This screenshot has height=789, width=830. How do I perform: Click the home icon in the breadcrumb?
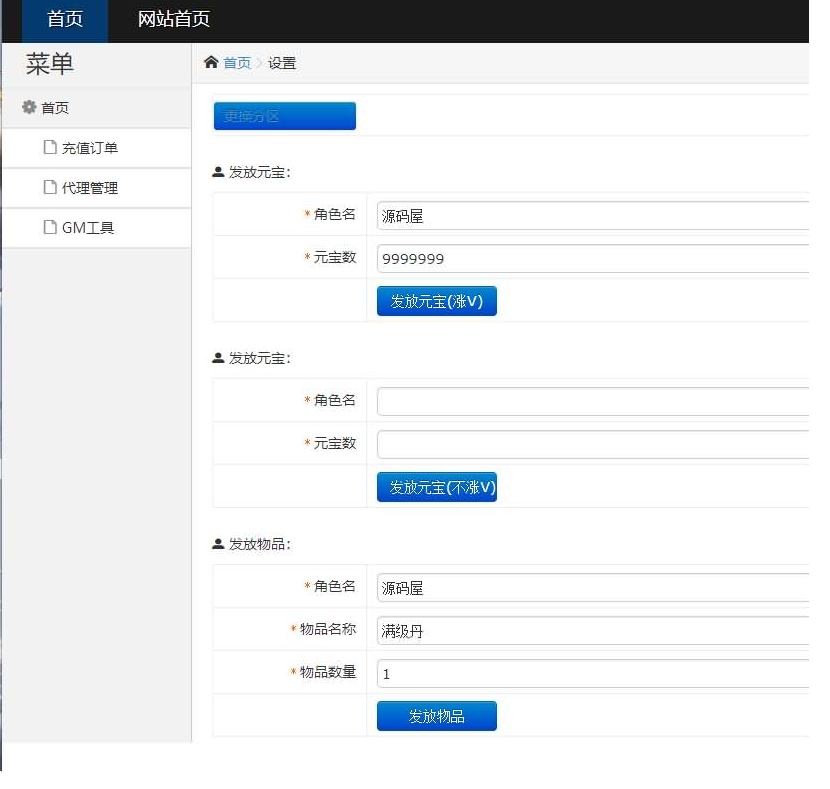[x=211, y=63]
